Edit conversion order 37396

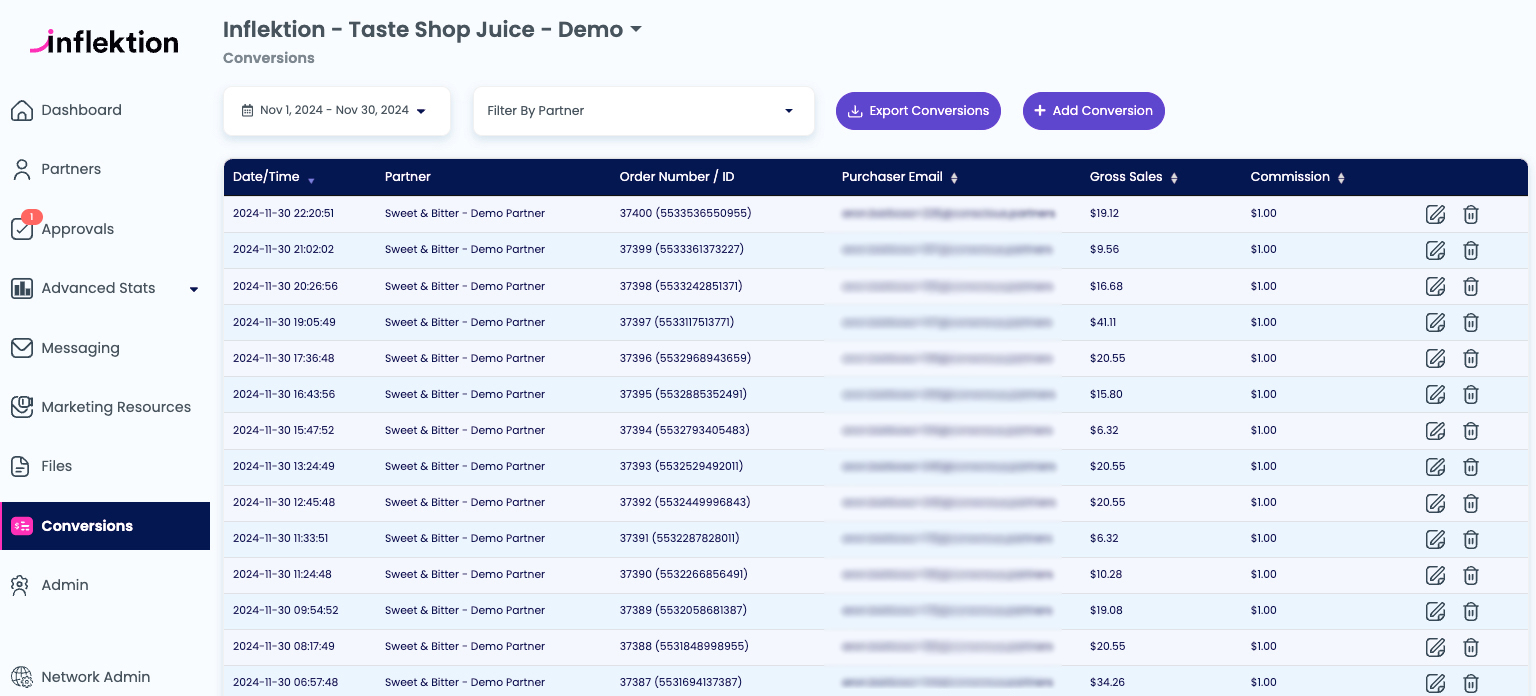pyautogui.click(x=1435, y=358)
